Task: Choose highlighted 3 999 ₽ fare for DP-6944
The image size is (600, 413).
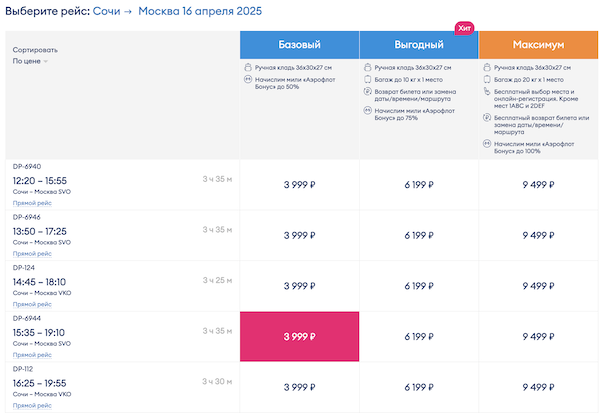Action: click(x=299, y=336)
